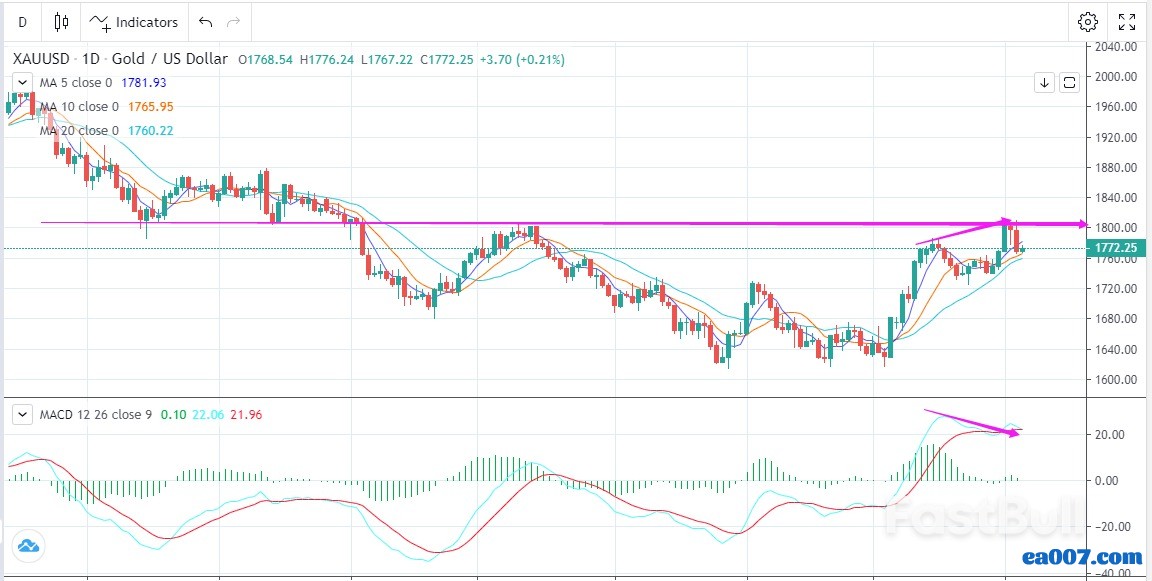This screenshot has width=1152, height=581.
Task: Select the XAUUSD symbol name
Action: click(x=41, y=59)
